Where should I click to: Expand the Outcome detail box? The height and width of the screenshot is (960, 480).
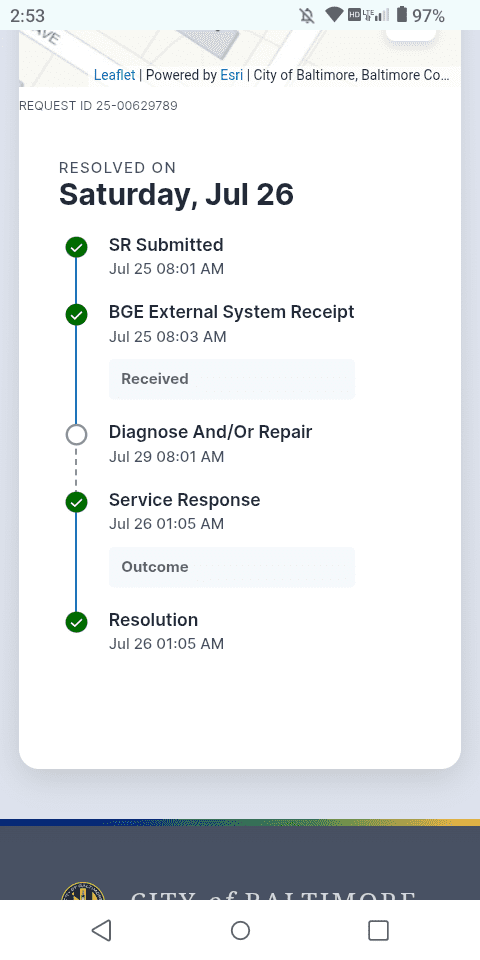click(232, 567)
